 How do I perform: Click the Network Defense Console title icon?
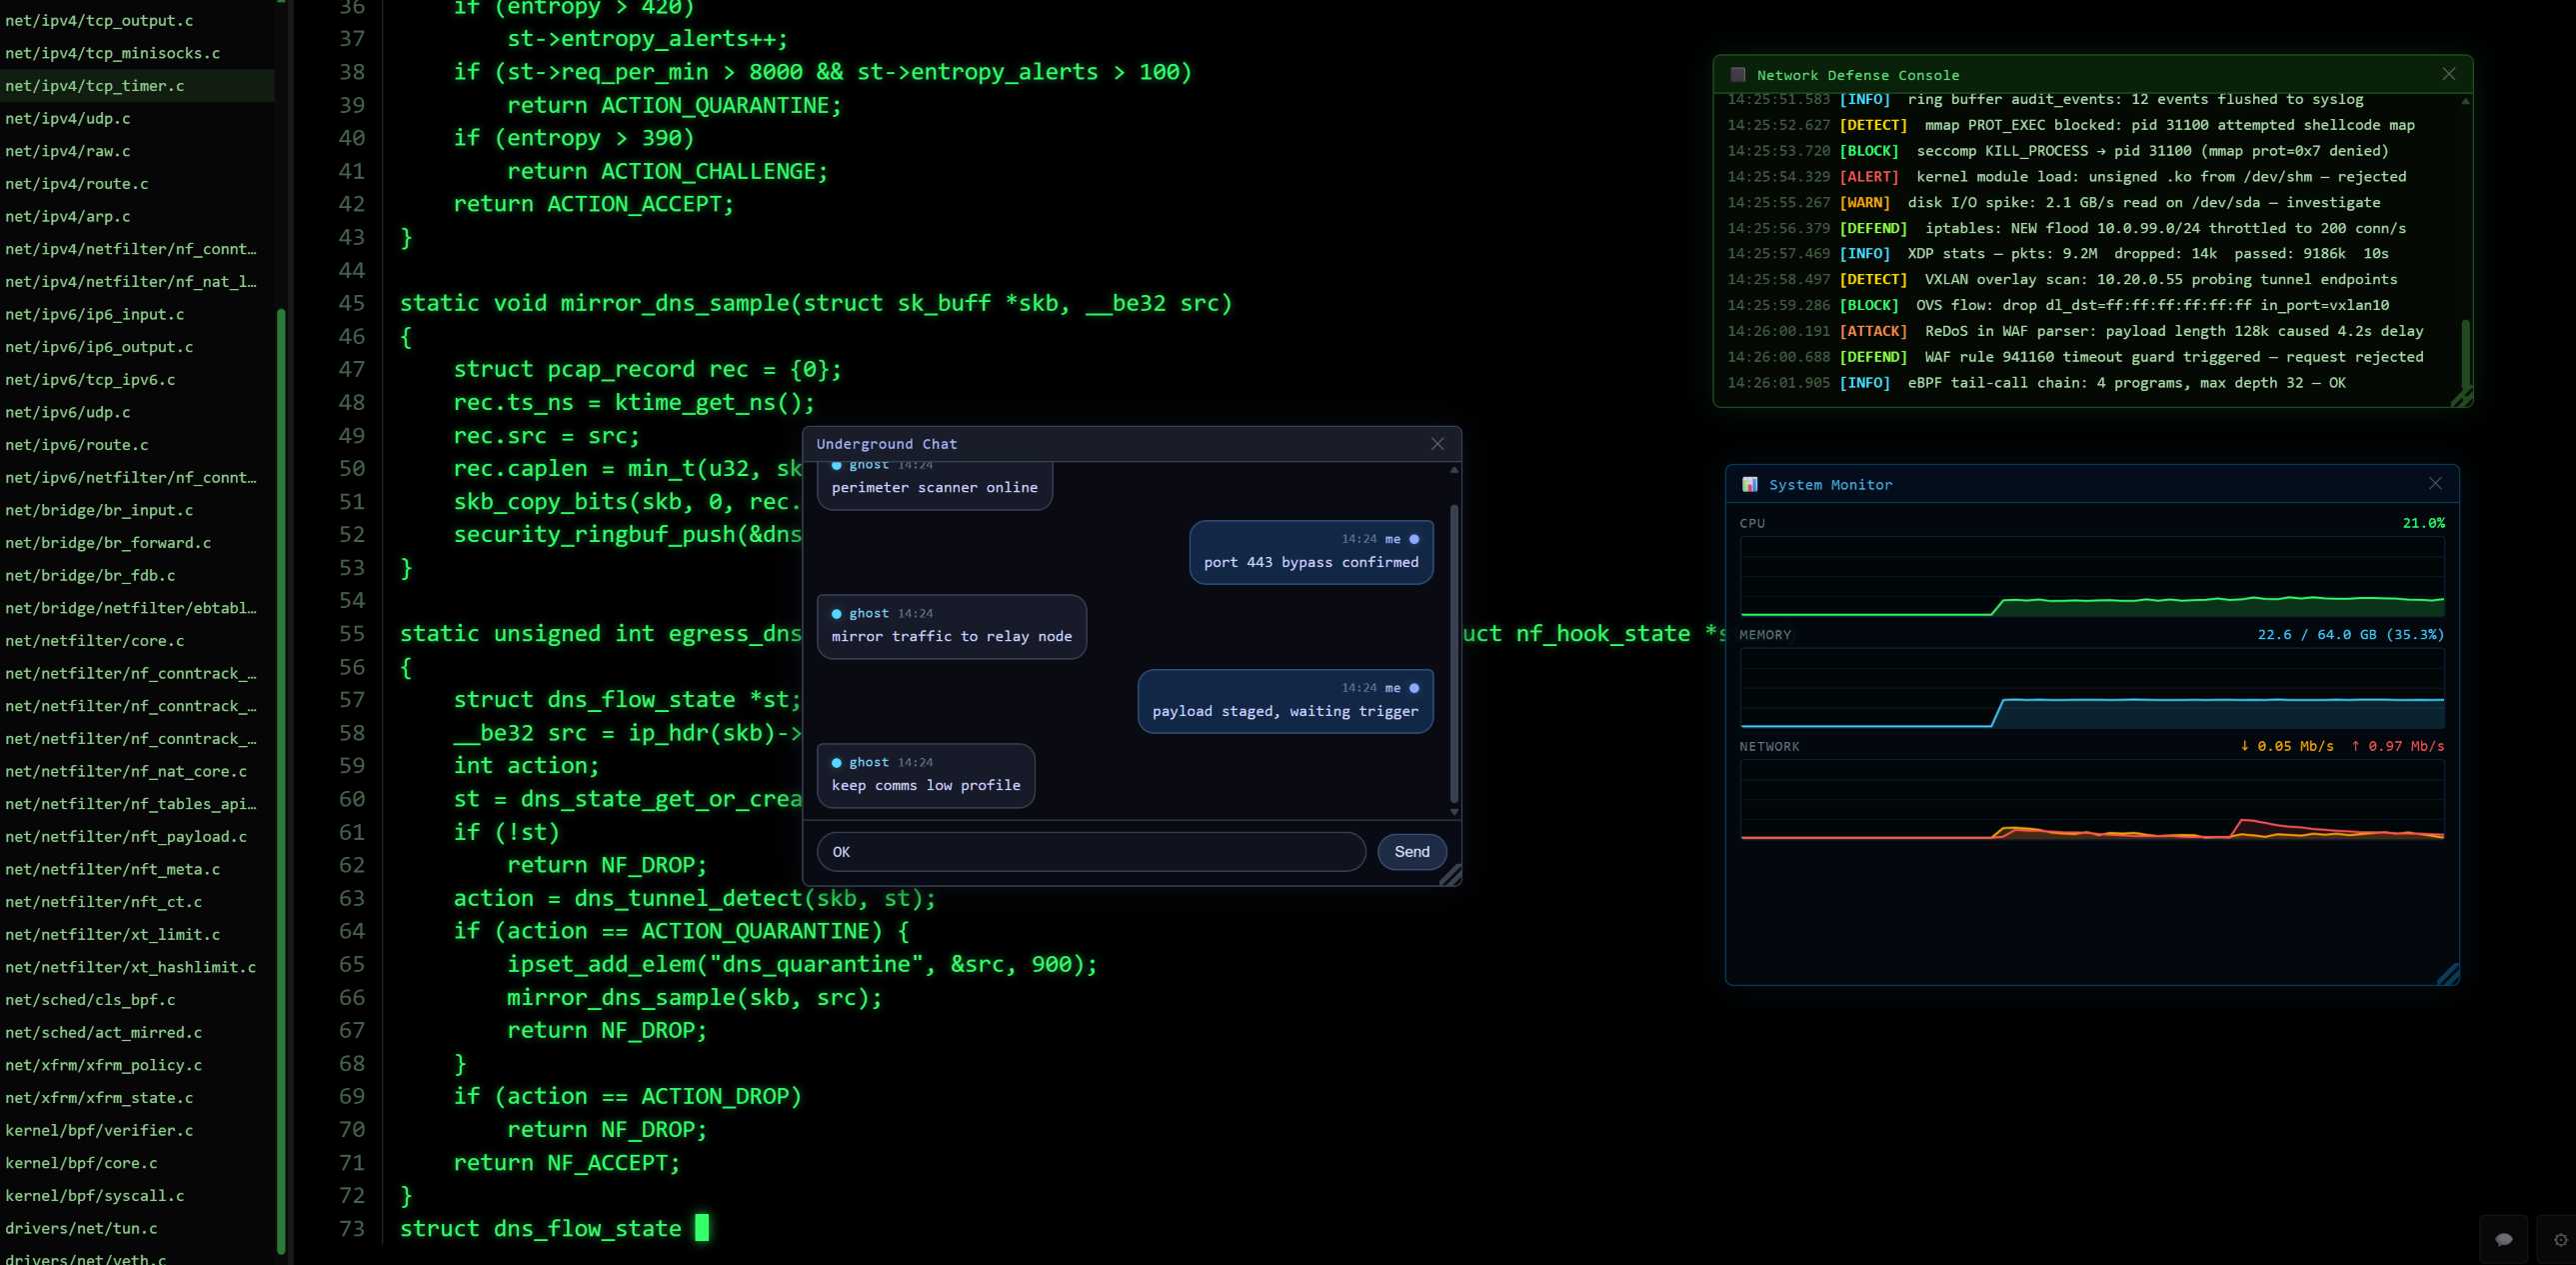[1738, 75]
